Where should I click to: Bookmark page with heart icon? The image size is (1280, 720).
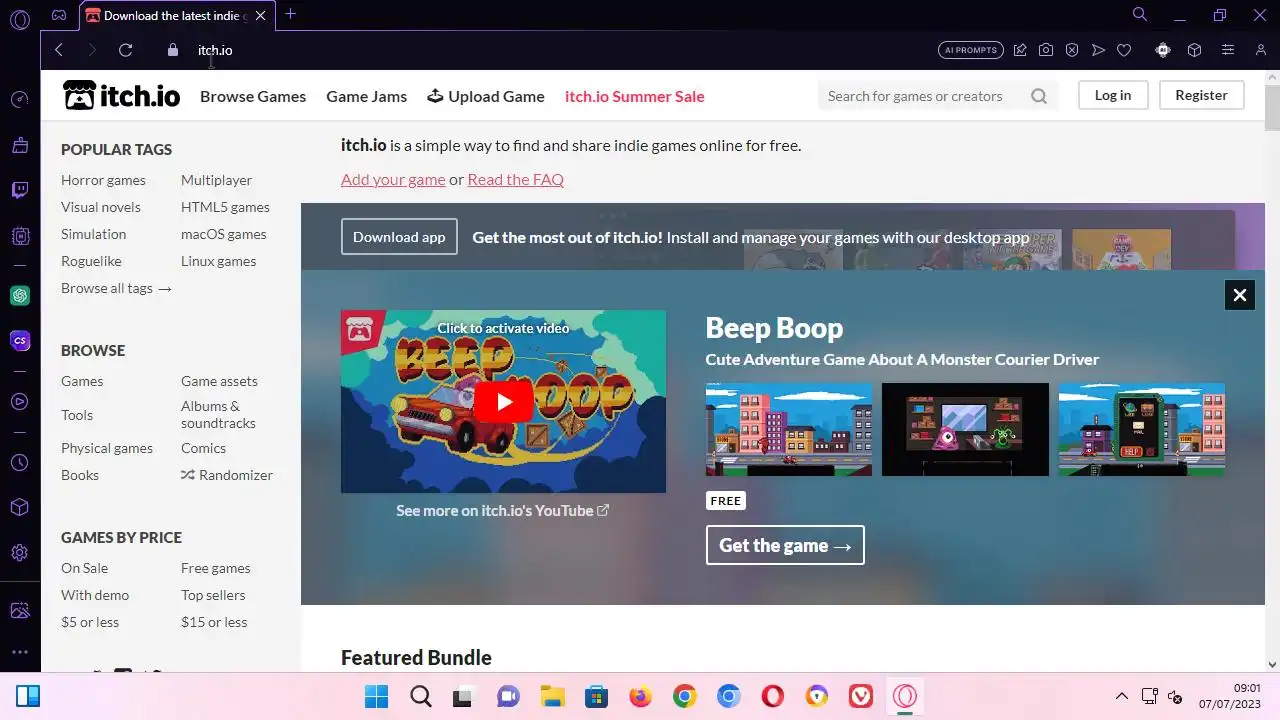click(x=1124, y=50)
